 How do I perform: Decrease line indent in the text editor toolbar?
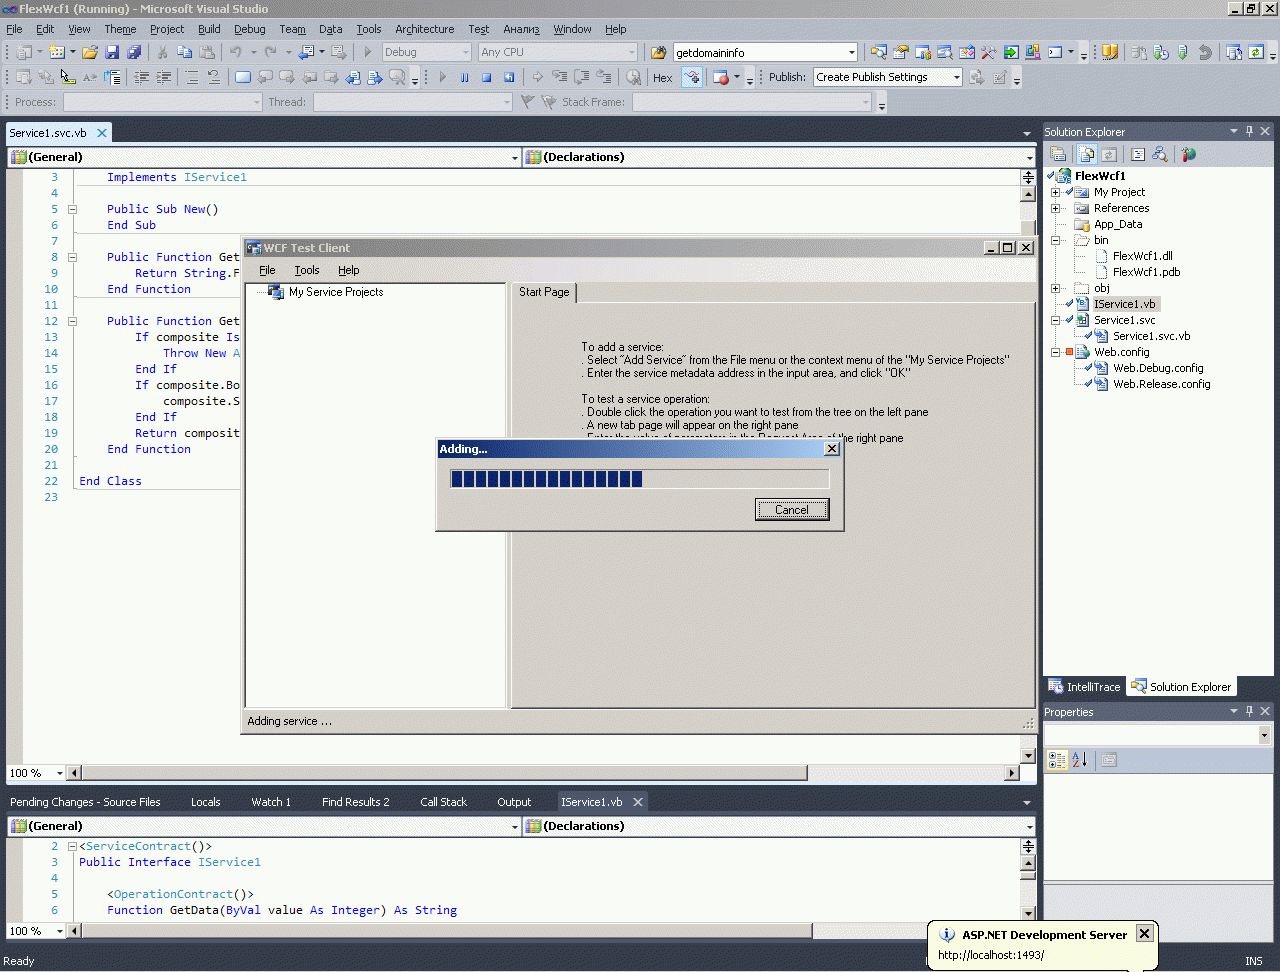pyautogui.click(x=142, y=77)
